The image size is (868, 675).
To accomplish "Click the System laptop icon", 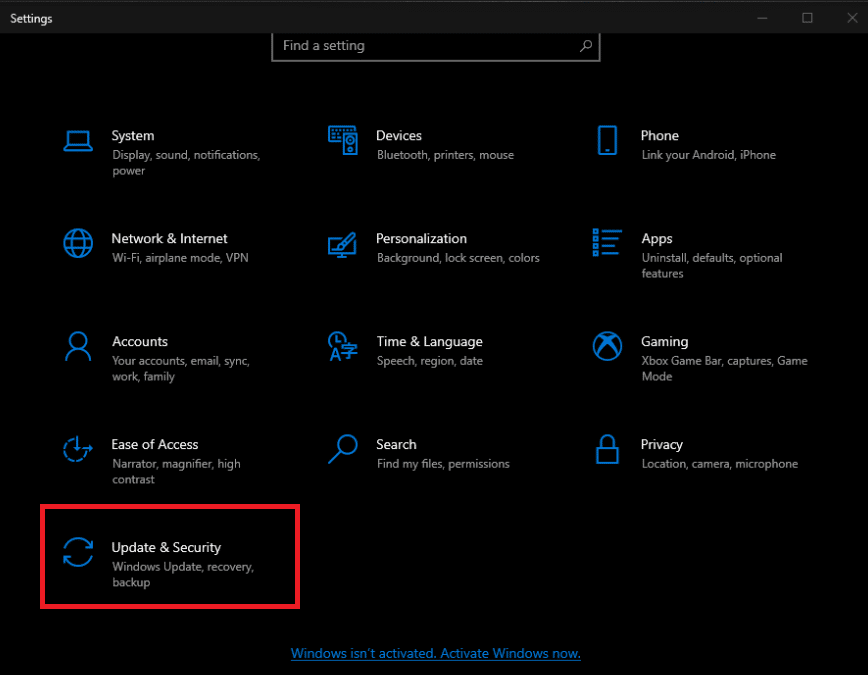I will [x=78, y=141].
